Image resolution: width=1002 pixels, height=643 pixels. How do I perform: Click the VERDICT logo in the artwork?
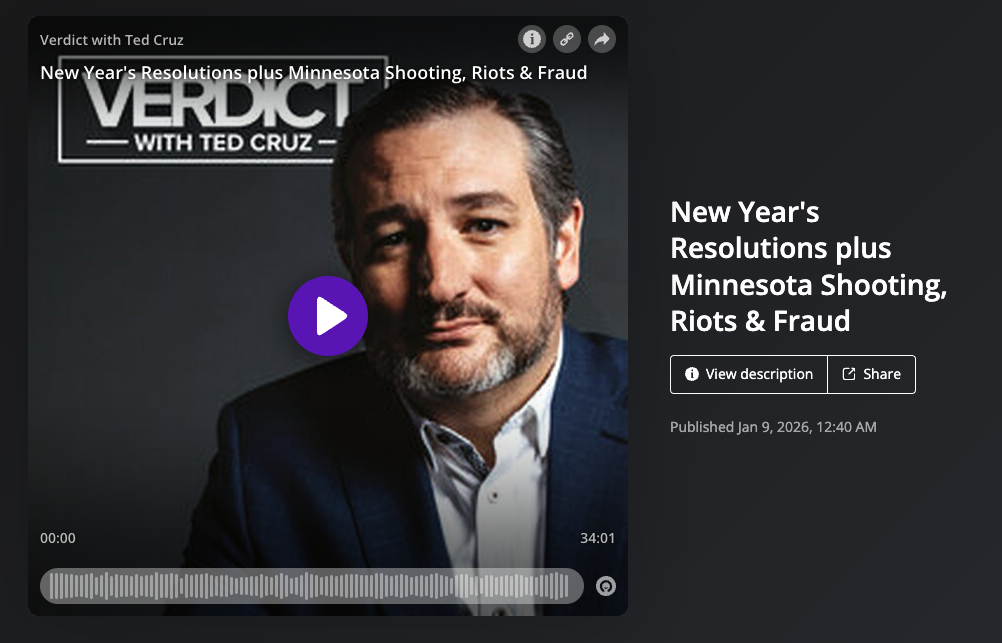click(220, 110)
